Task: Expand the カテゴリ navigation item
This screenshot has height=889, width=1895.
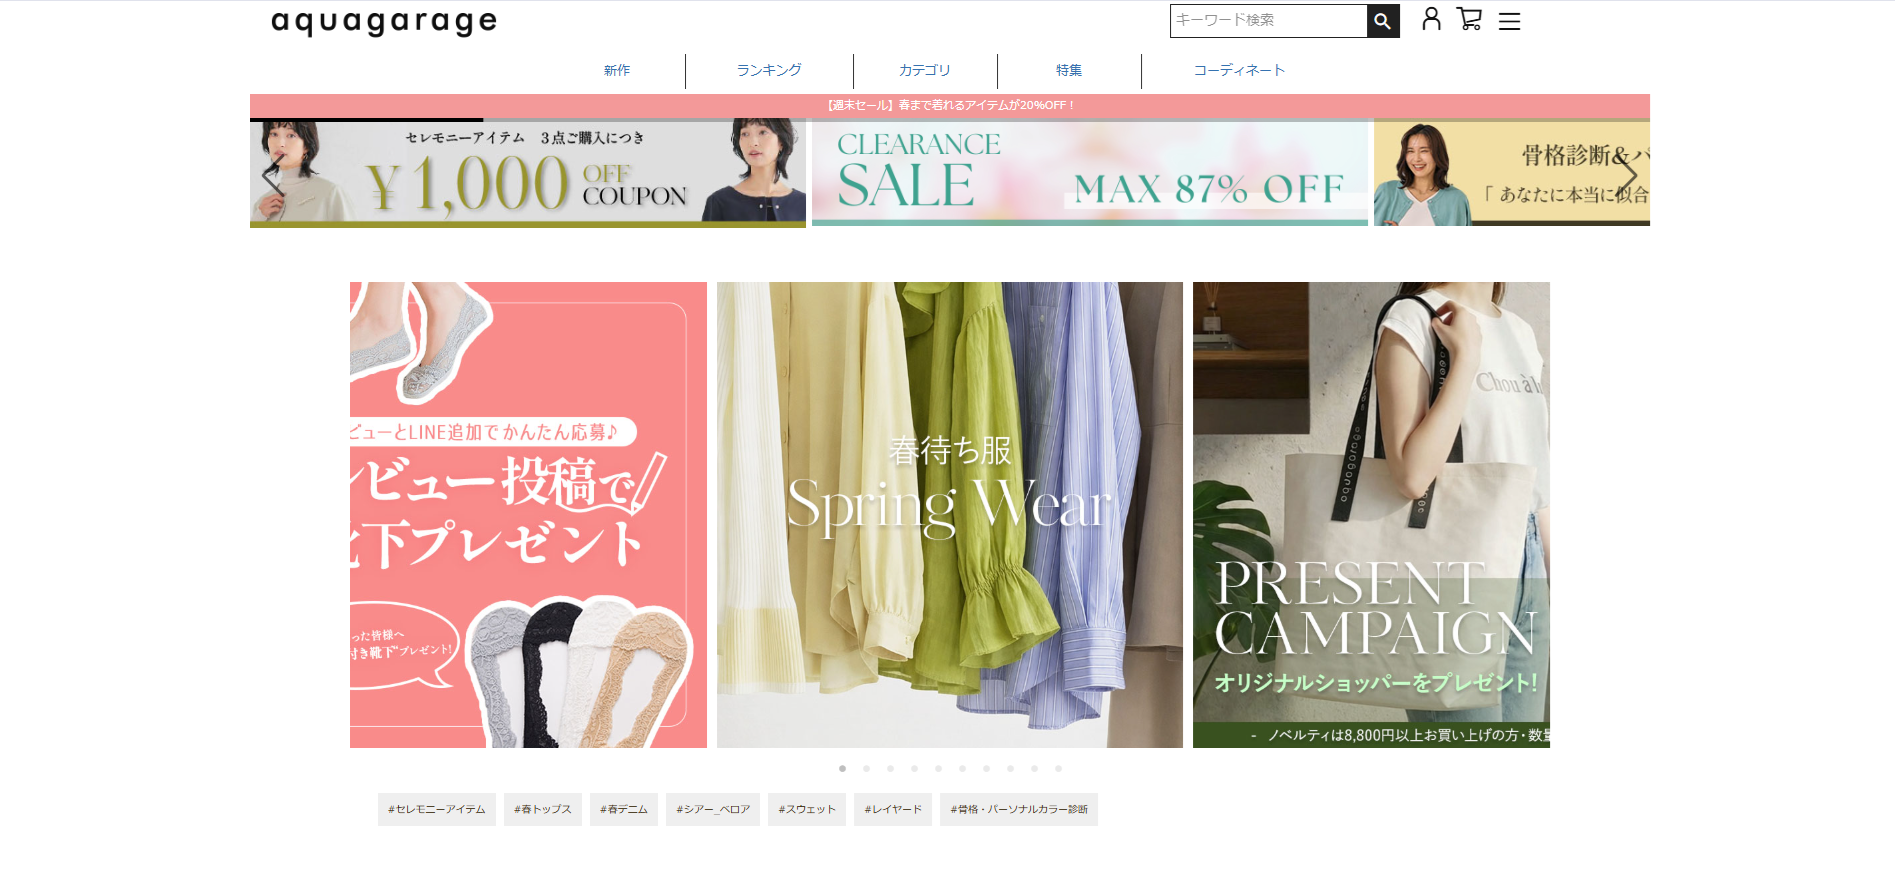Action: click(x=924, y=71)
